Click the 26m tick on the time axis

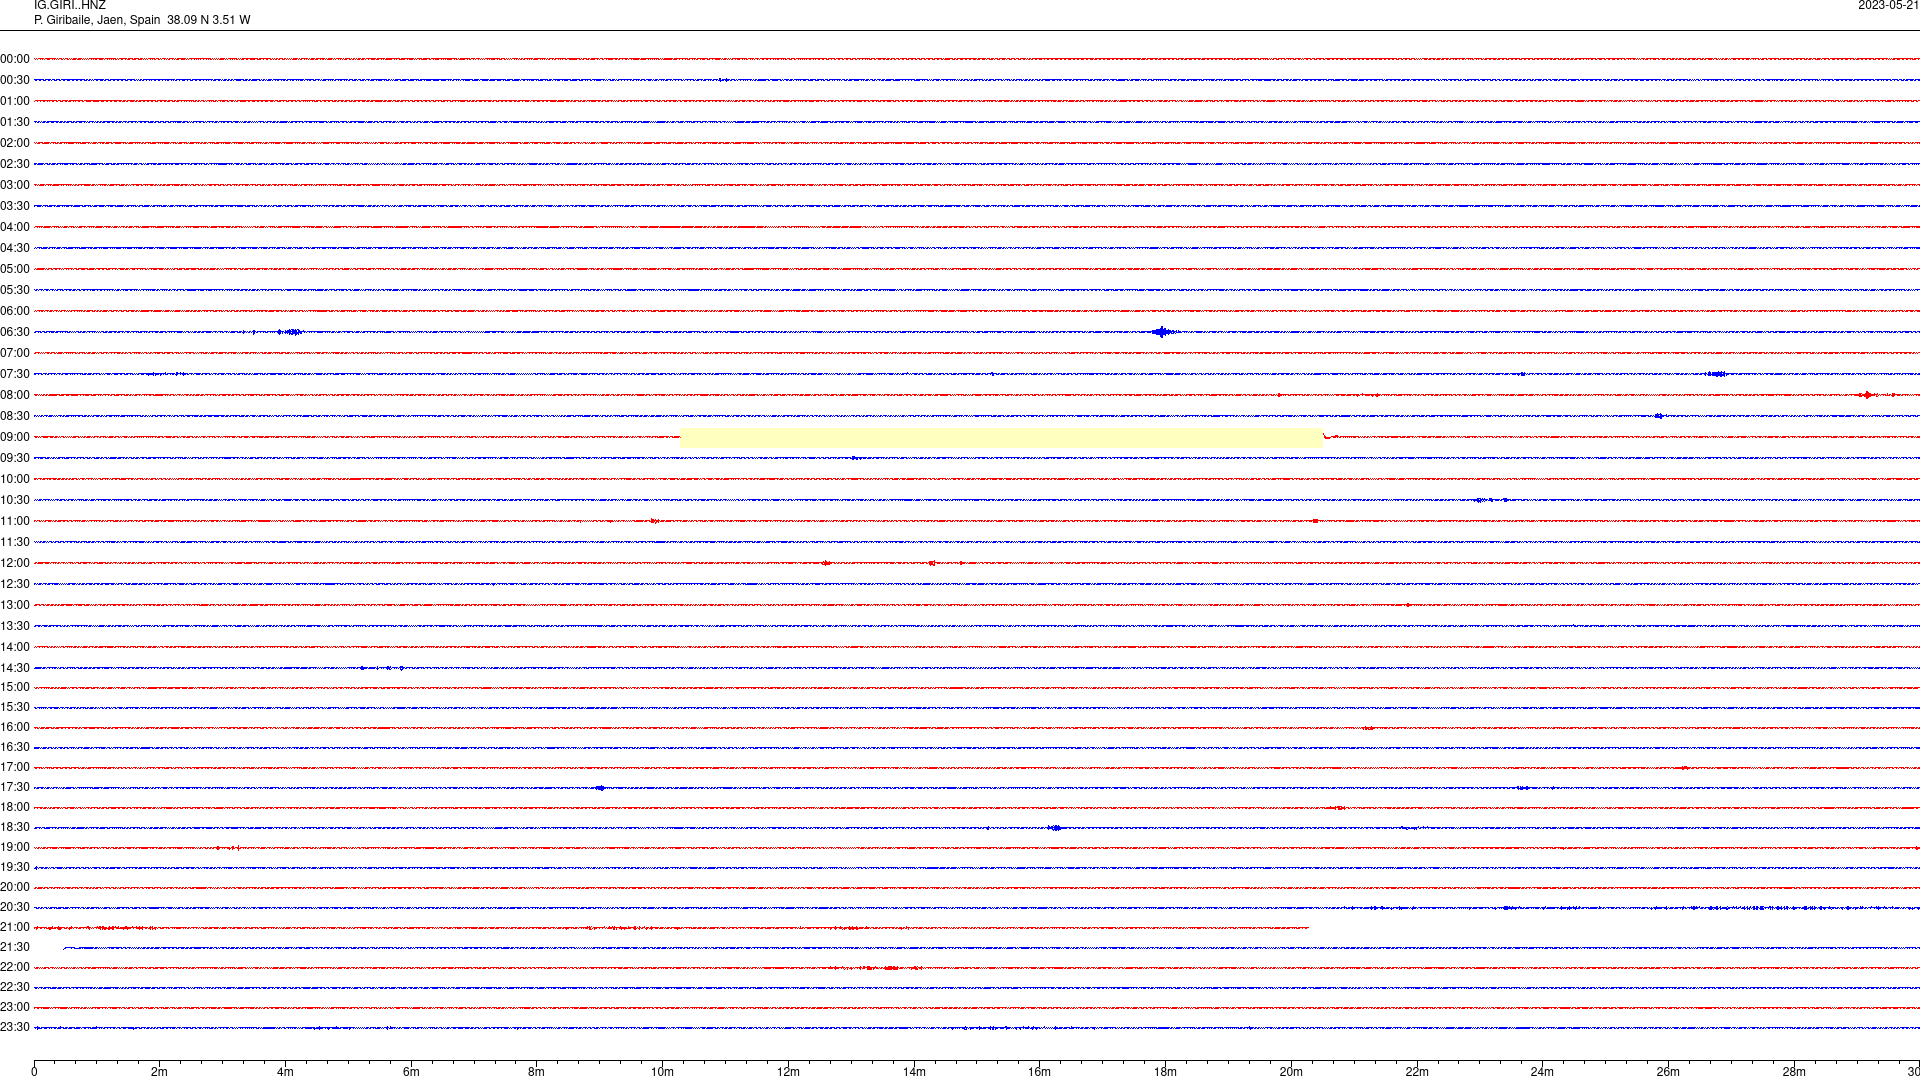click(1668, 1072)
